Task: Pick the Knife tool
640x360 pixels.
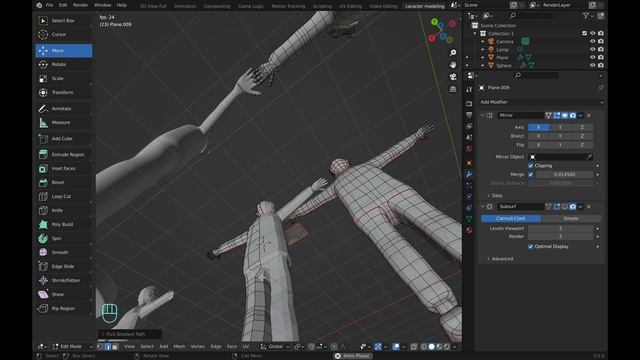Action: click(x=64, y=211)
